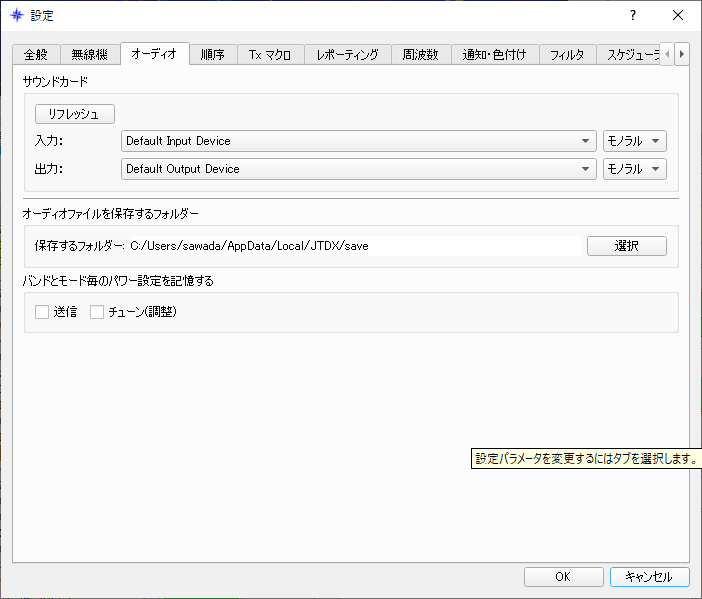
Task: Confirm settings with the OK button
Action: pos(563,577)
